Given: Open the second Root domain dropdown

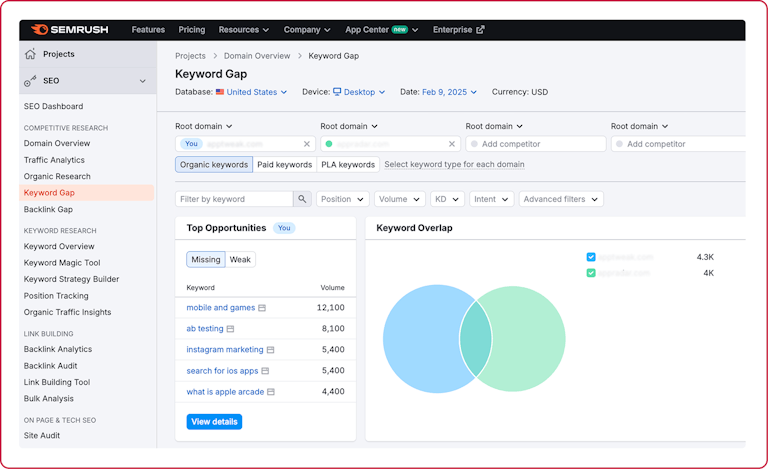Looking at the screenshot, I should (x=349, y=126).
